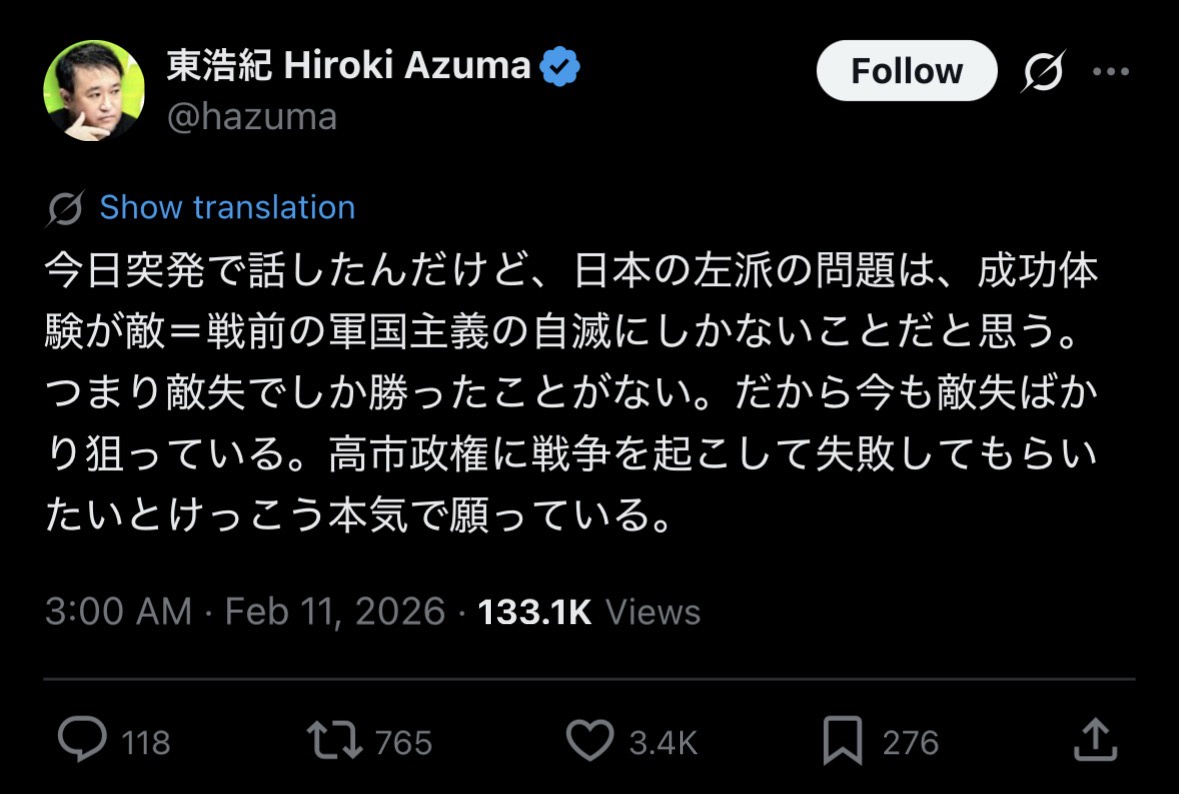The width and height of the screenshot is (1179, 794).
Task: Bookmark this post with the bookmark icon
Action: [842, 741]
